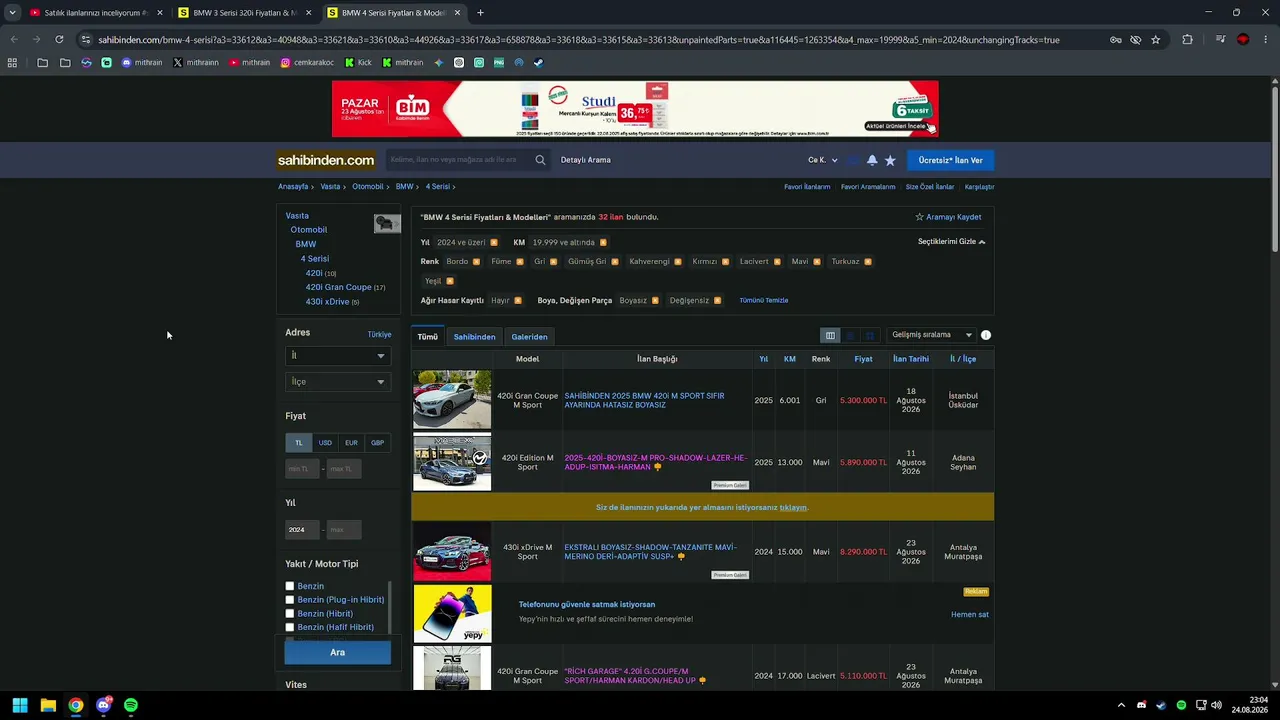Check the Benzin (Plug-in Hibrit) checkbox

(290, 600)
